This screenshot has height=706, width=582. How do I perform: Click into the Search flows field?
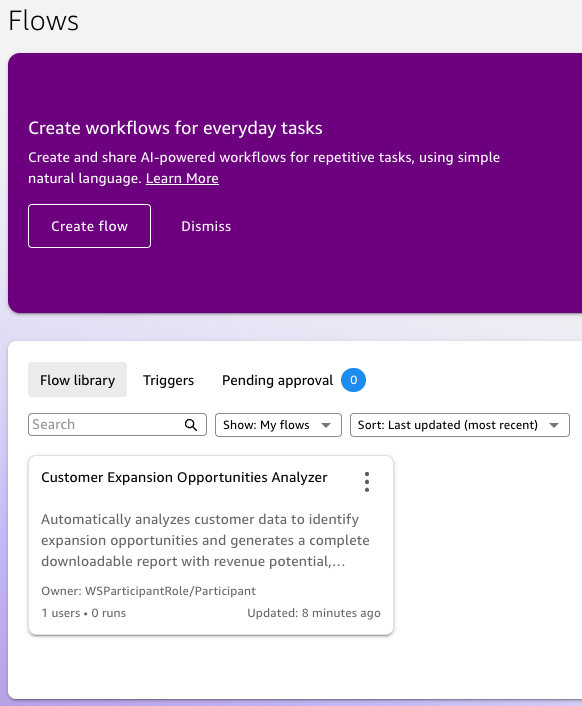pyautogui.click(x=106, y=425)
